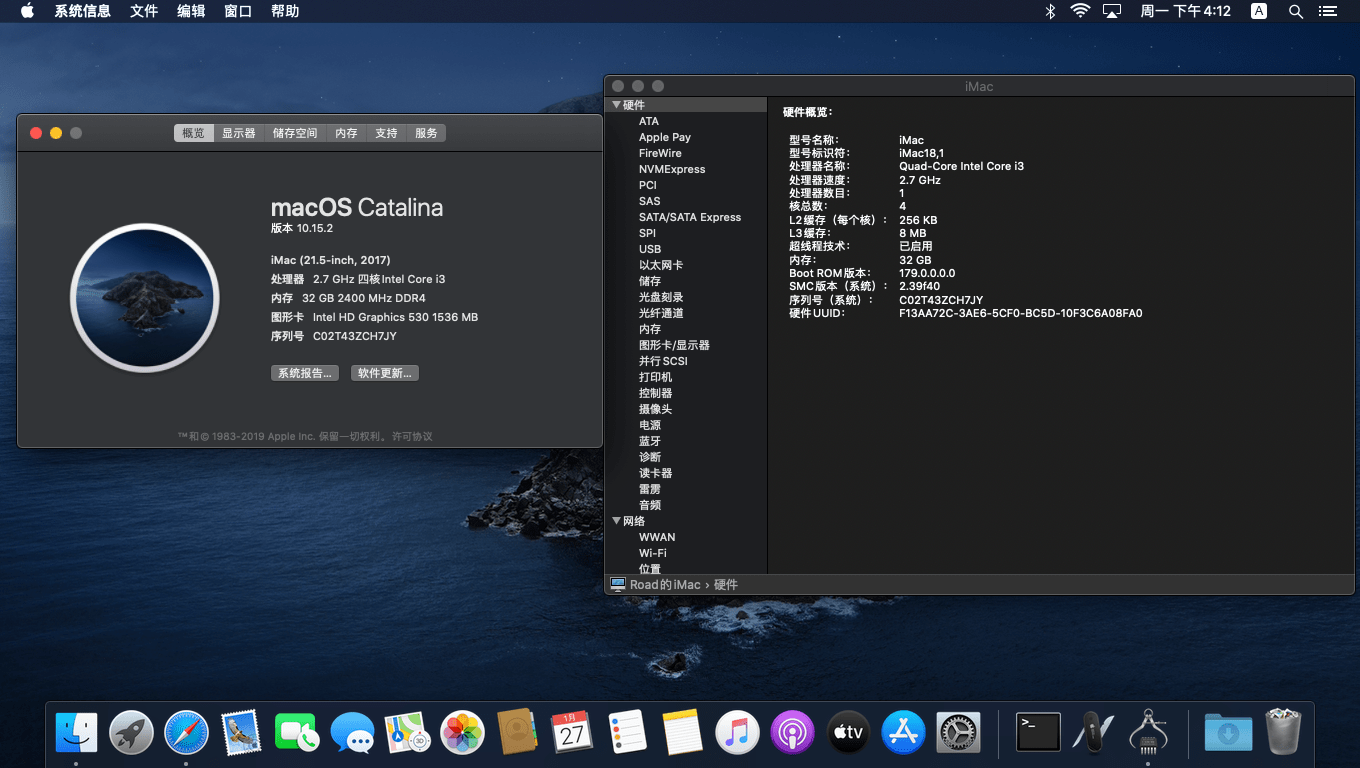Switch to the 显示器 tab

(239, 133)
